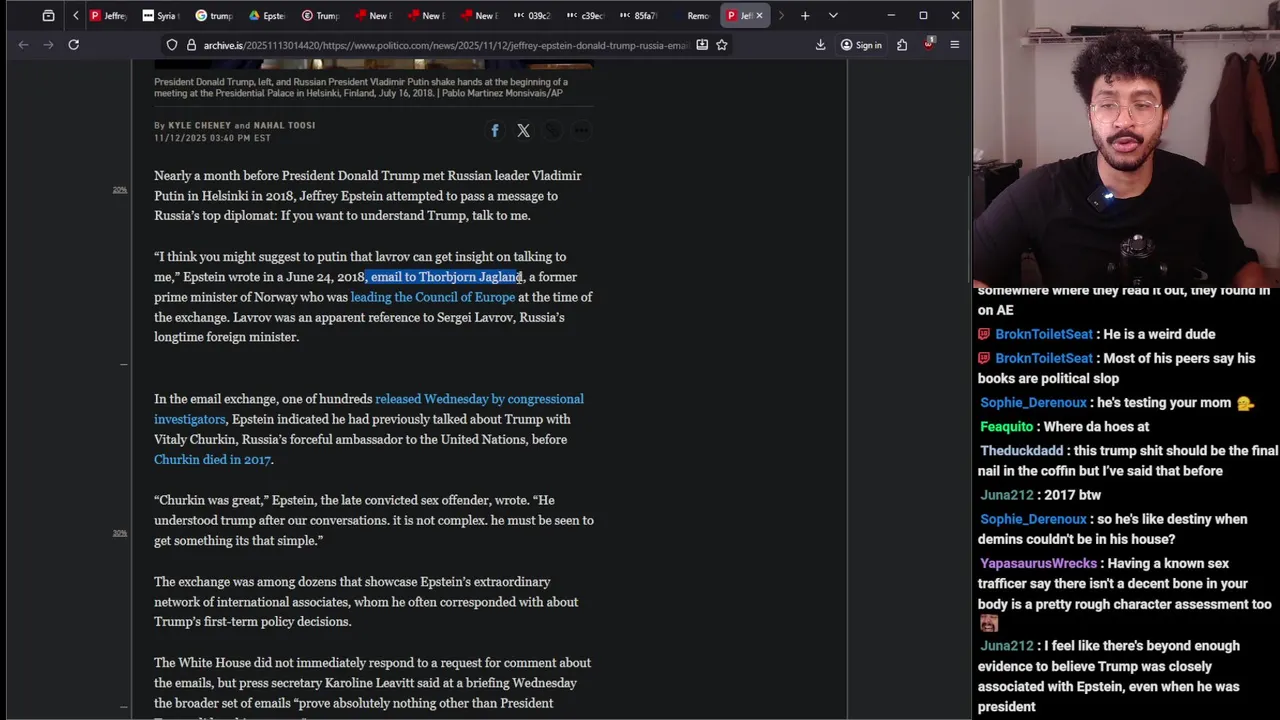The width and height of the screenshot is (1280, 720).
Task: Click the article timestamp '11/12/2025 03:40 PM EST'
Action: tap(212, 138)
